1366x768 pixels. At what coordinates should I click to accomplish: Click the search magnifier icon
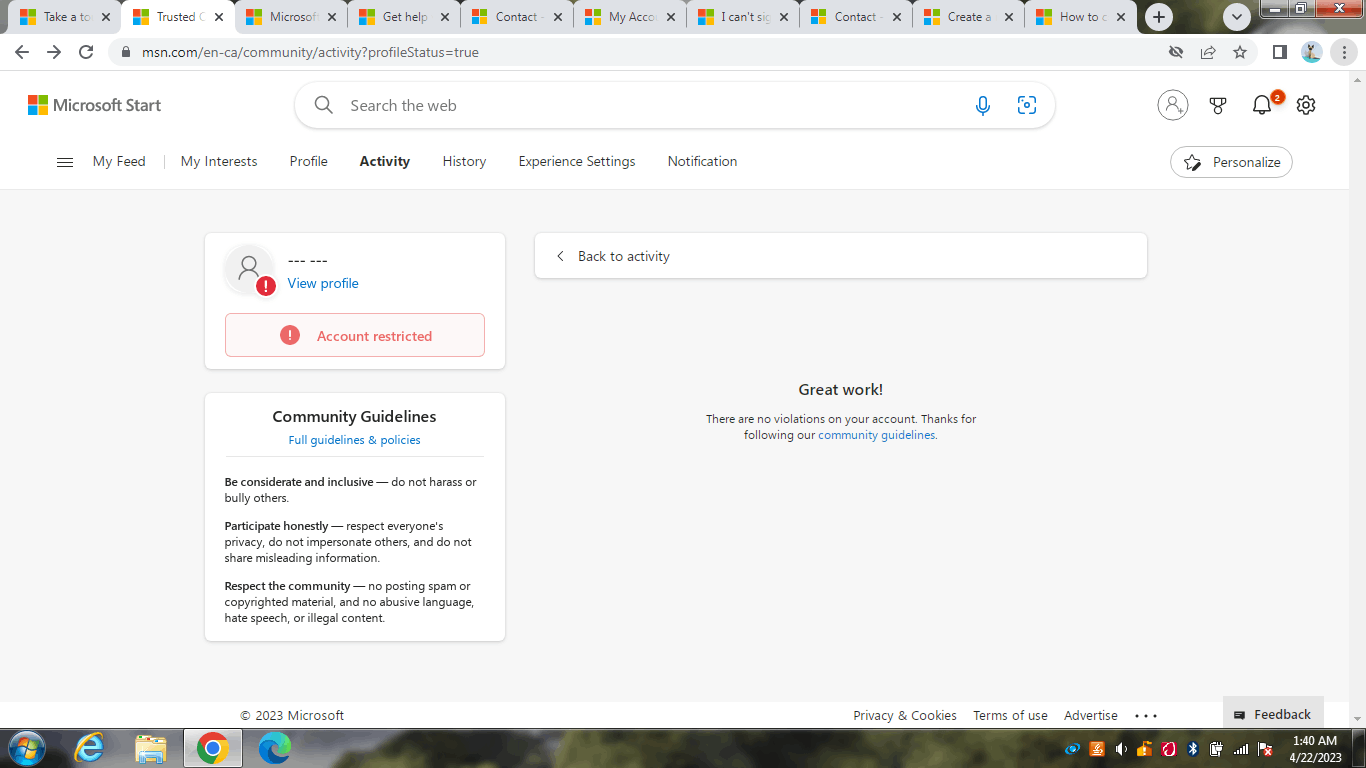coord(323,105)
